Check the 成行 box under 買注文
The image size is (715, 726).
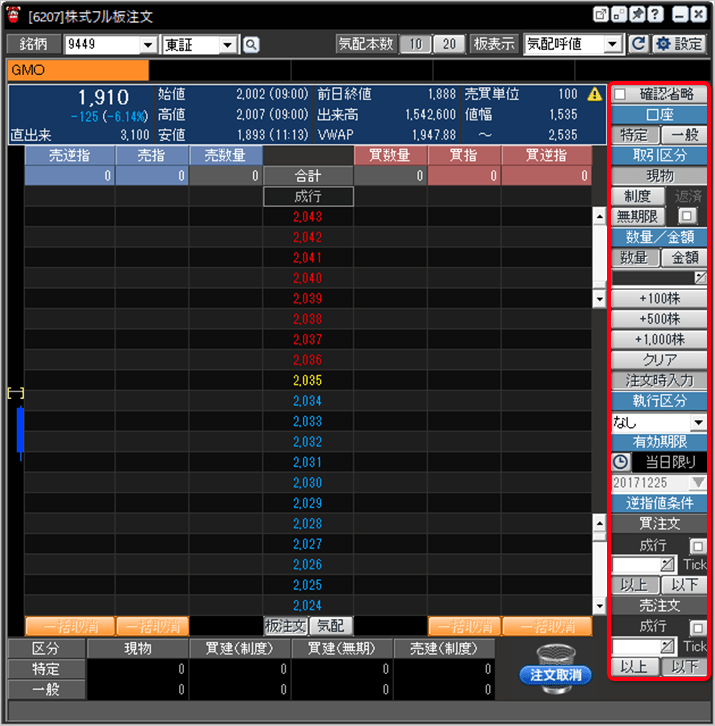pos(697,546)
